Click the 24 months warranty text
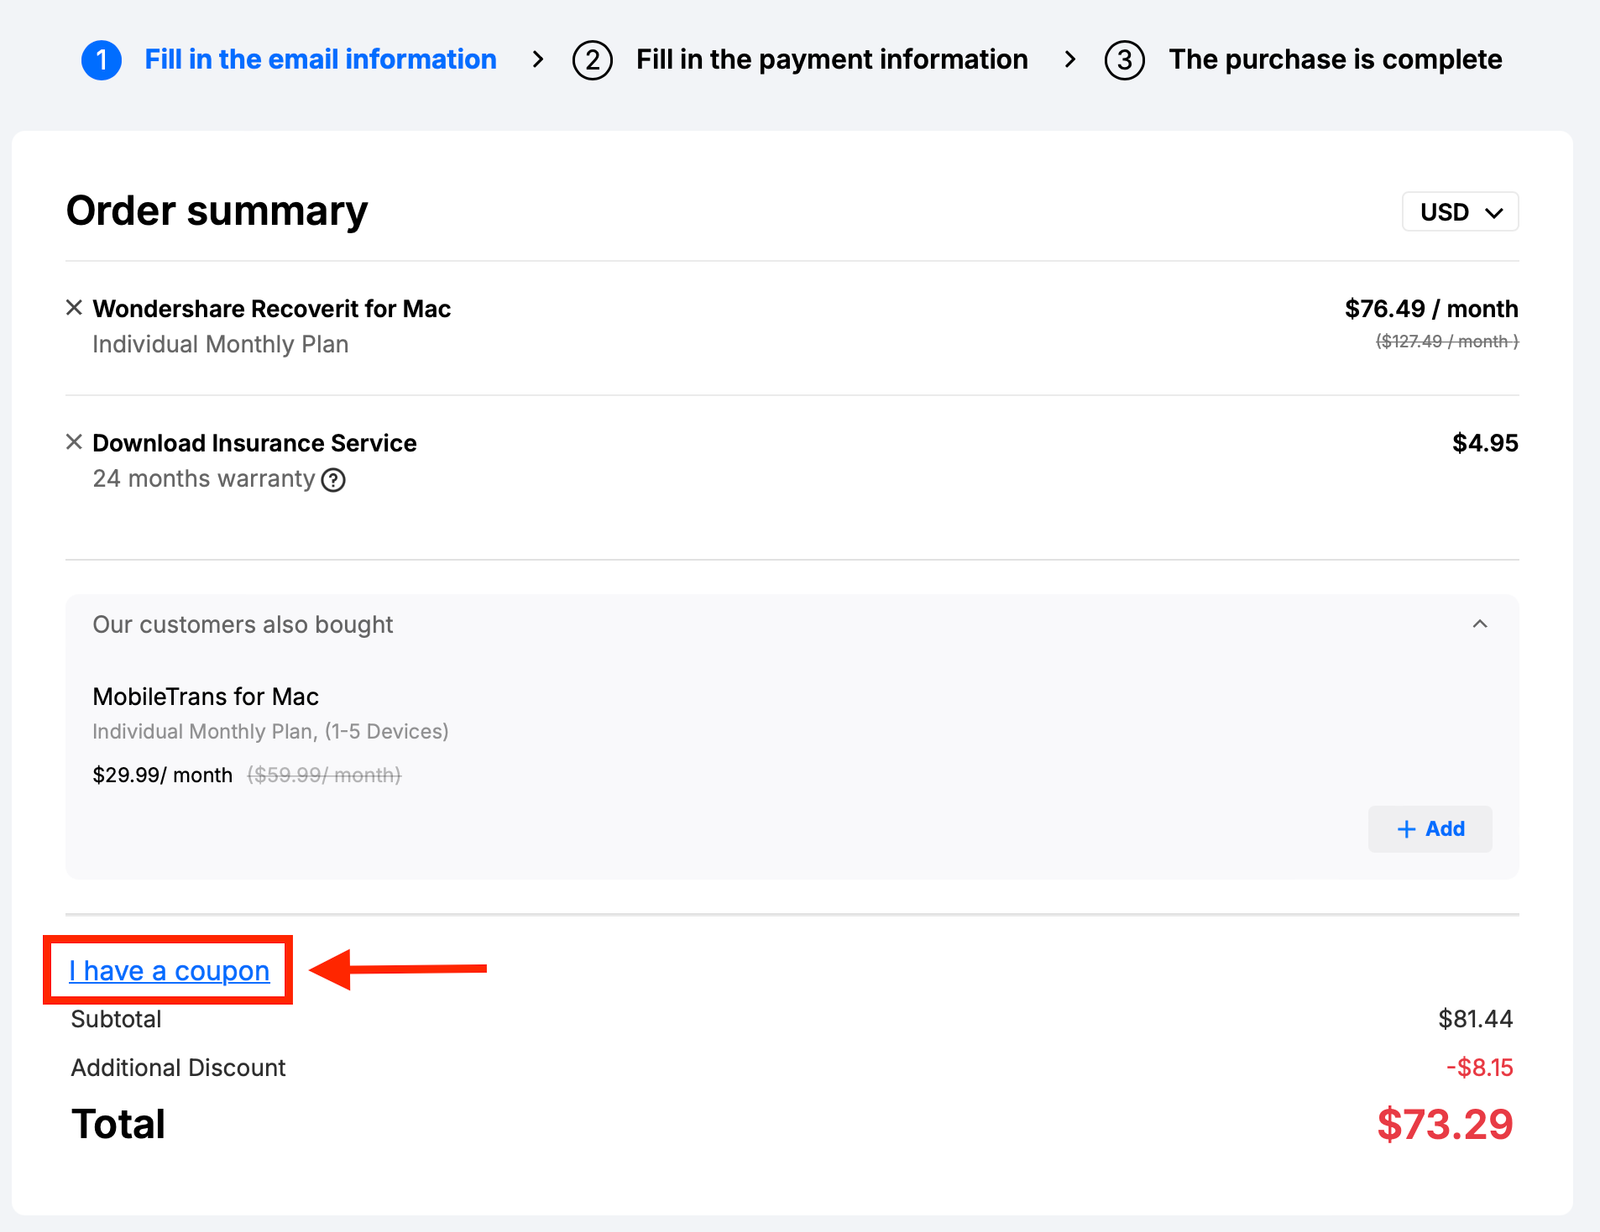The width and height of the screenshot is (1600, 1232). (204, 479)
